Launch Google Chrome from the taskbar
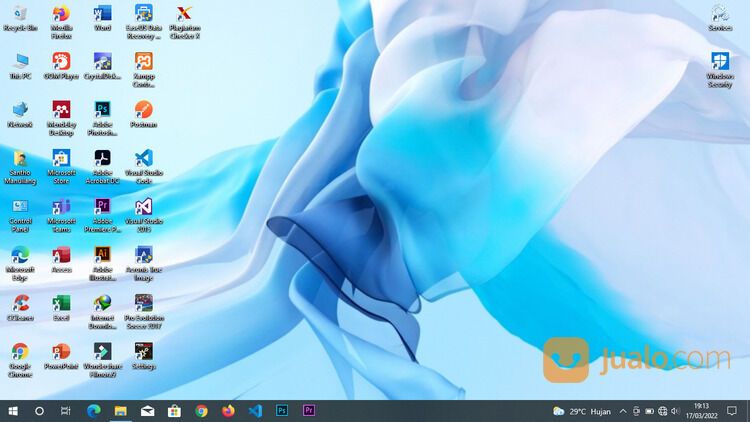Screen dimensions: 750x422 201,411
